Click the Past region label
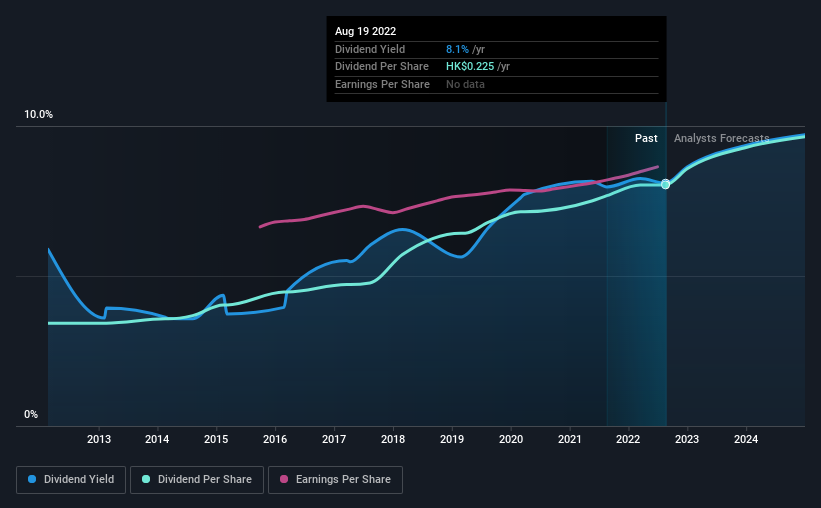This screenshot has width=821, height=508. 646,138
